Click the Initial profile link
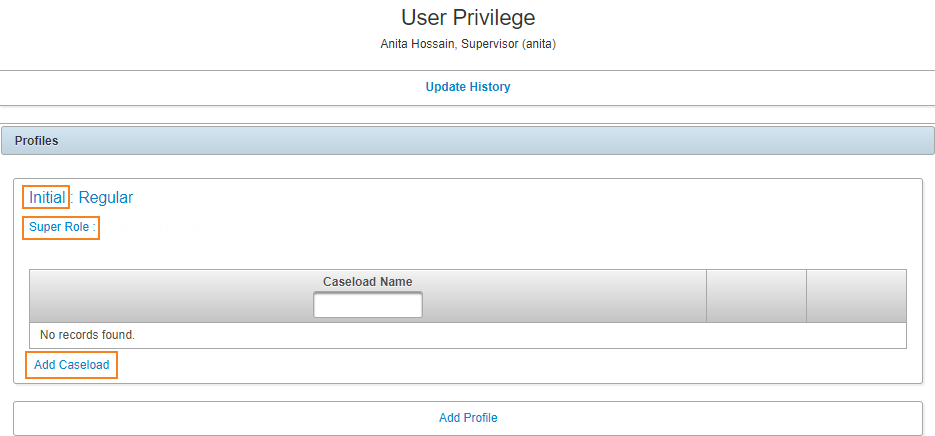The width and height of the screenshot is (935, 436). [47, 197]
